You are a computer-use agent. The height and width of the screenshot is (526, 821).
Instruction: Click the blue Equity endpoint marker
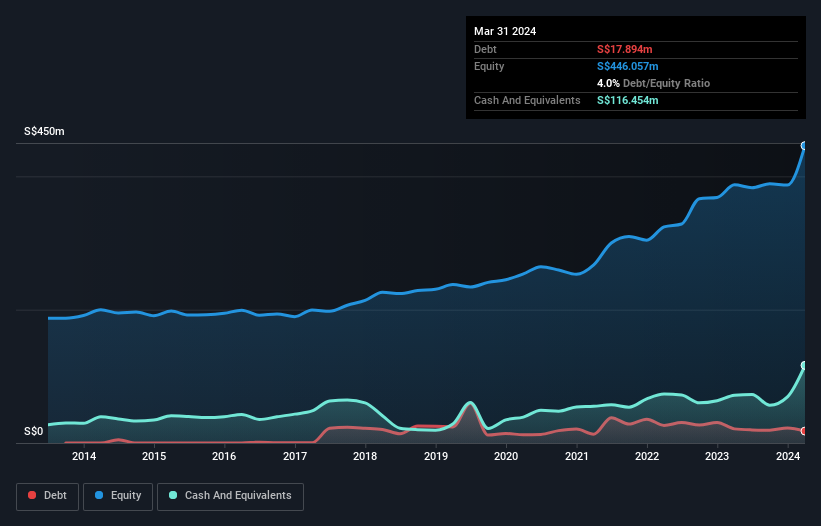[x=804, y=146]
